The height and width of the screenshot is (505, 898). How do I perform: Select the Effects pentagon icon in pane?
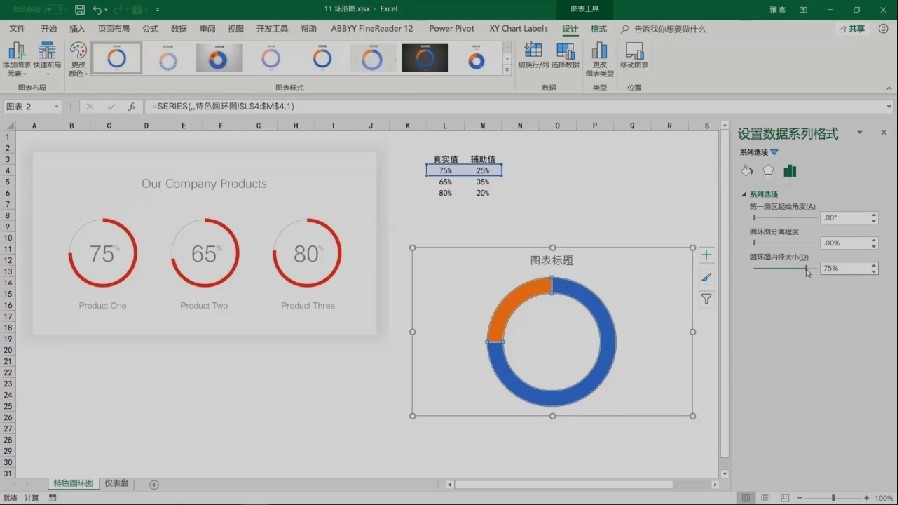tap(768, 171)
